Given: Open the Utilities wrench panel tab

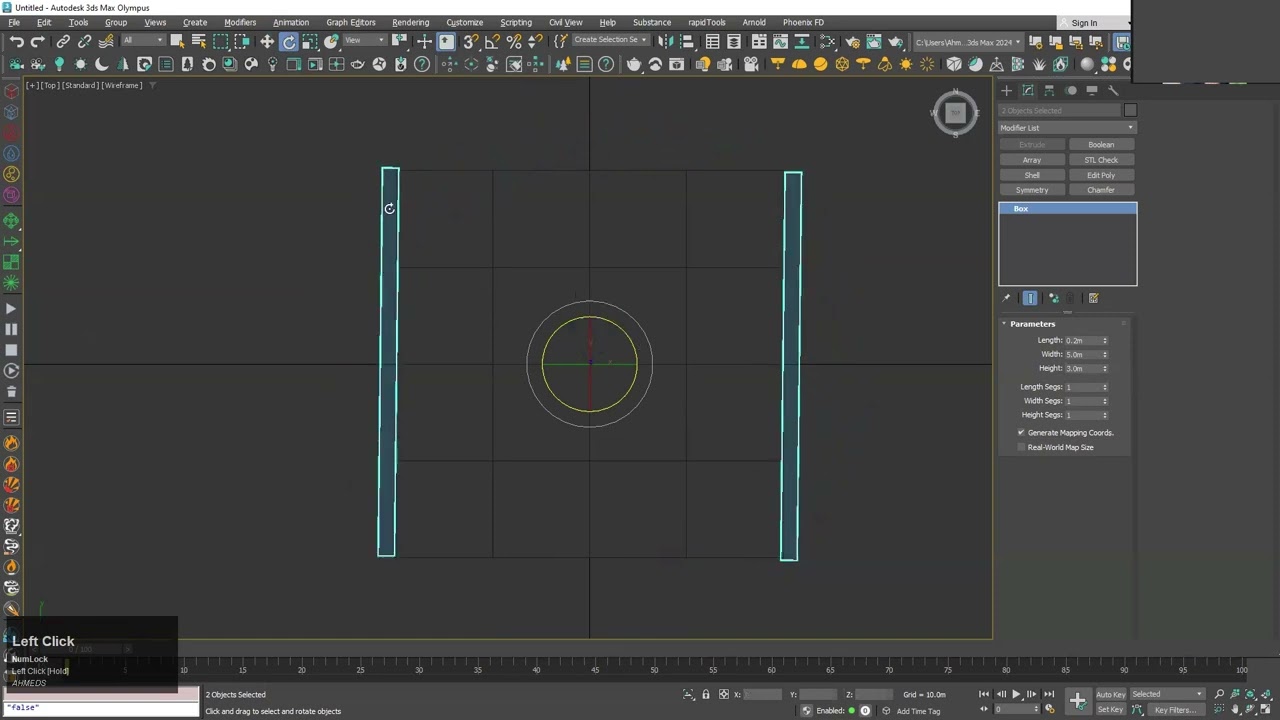Looking at the screenshot, I should coord(1113,90).
